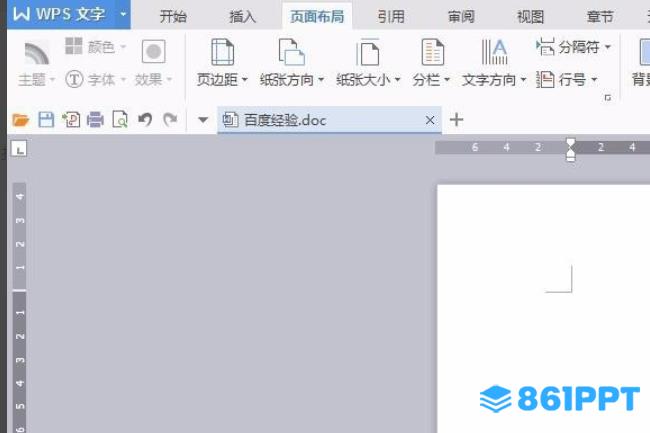Click the print preview icon

click(120, 120)
